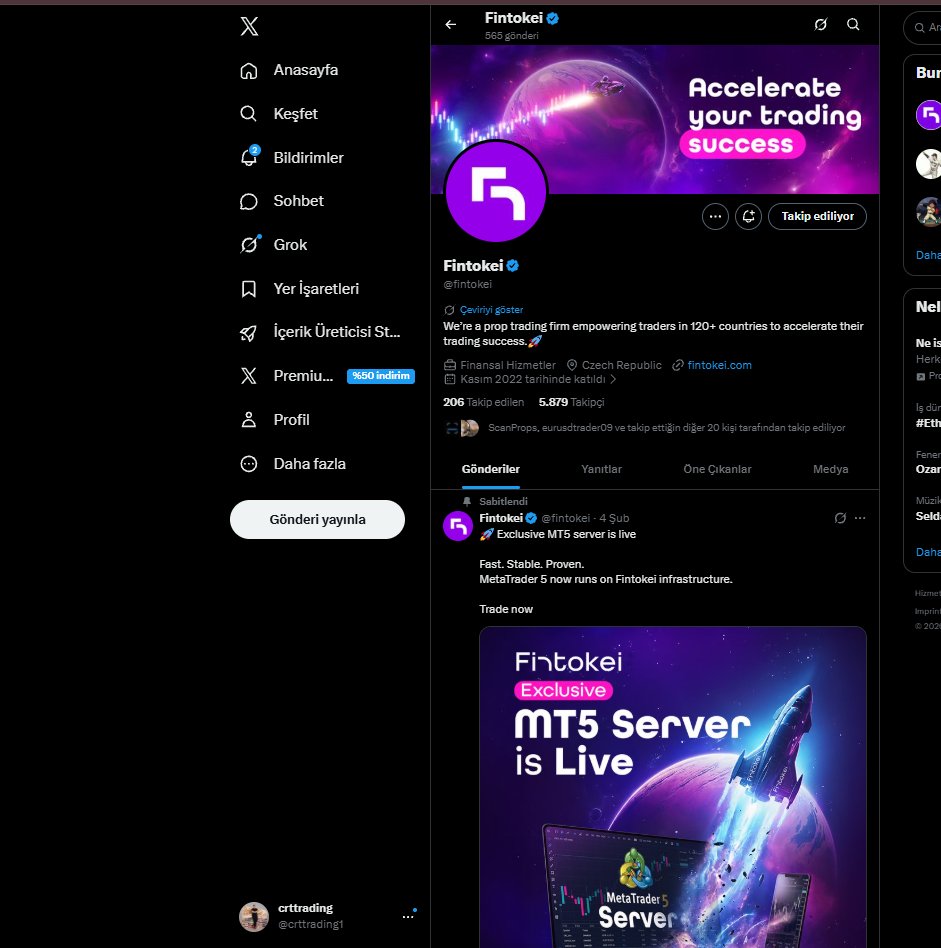Switch to Yanıtlar tab
941x948 pixels.
tap(601, 469)
